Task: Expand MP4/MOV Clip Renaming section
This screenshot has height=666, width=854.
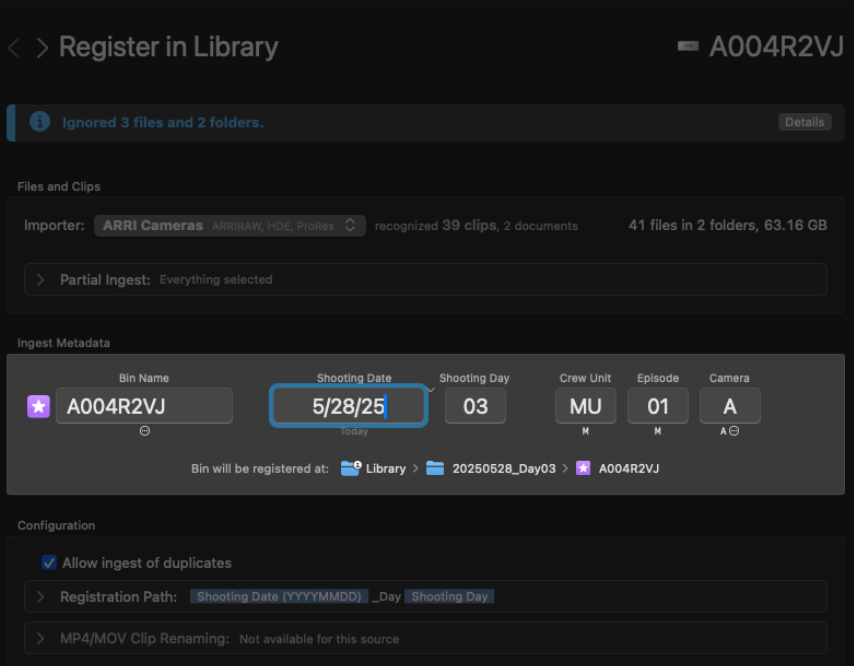Action: 40,638
